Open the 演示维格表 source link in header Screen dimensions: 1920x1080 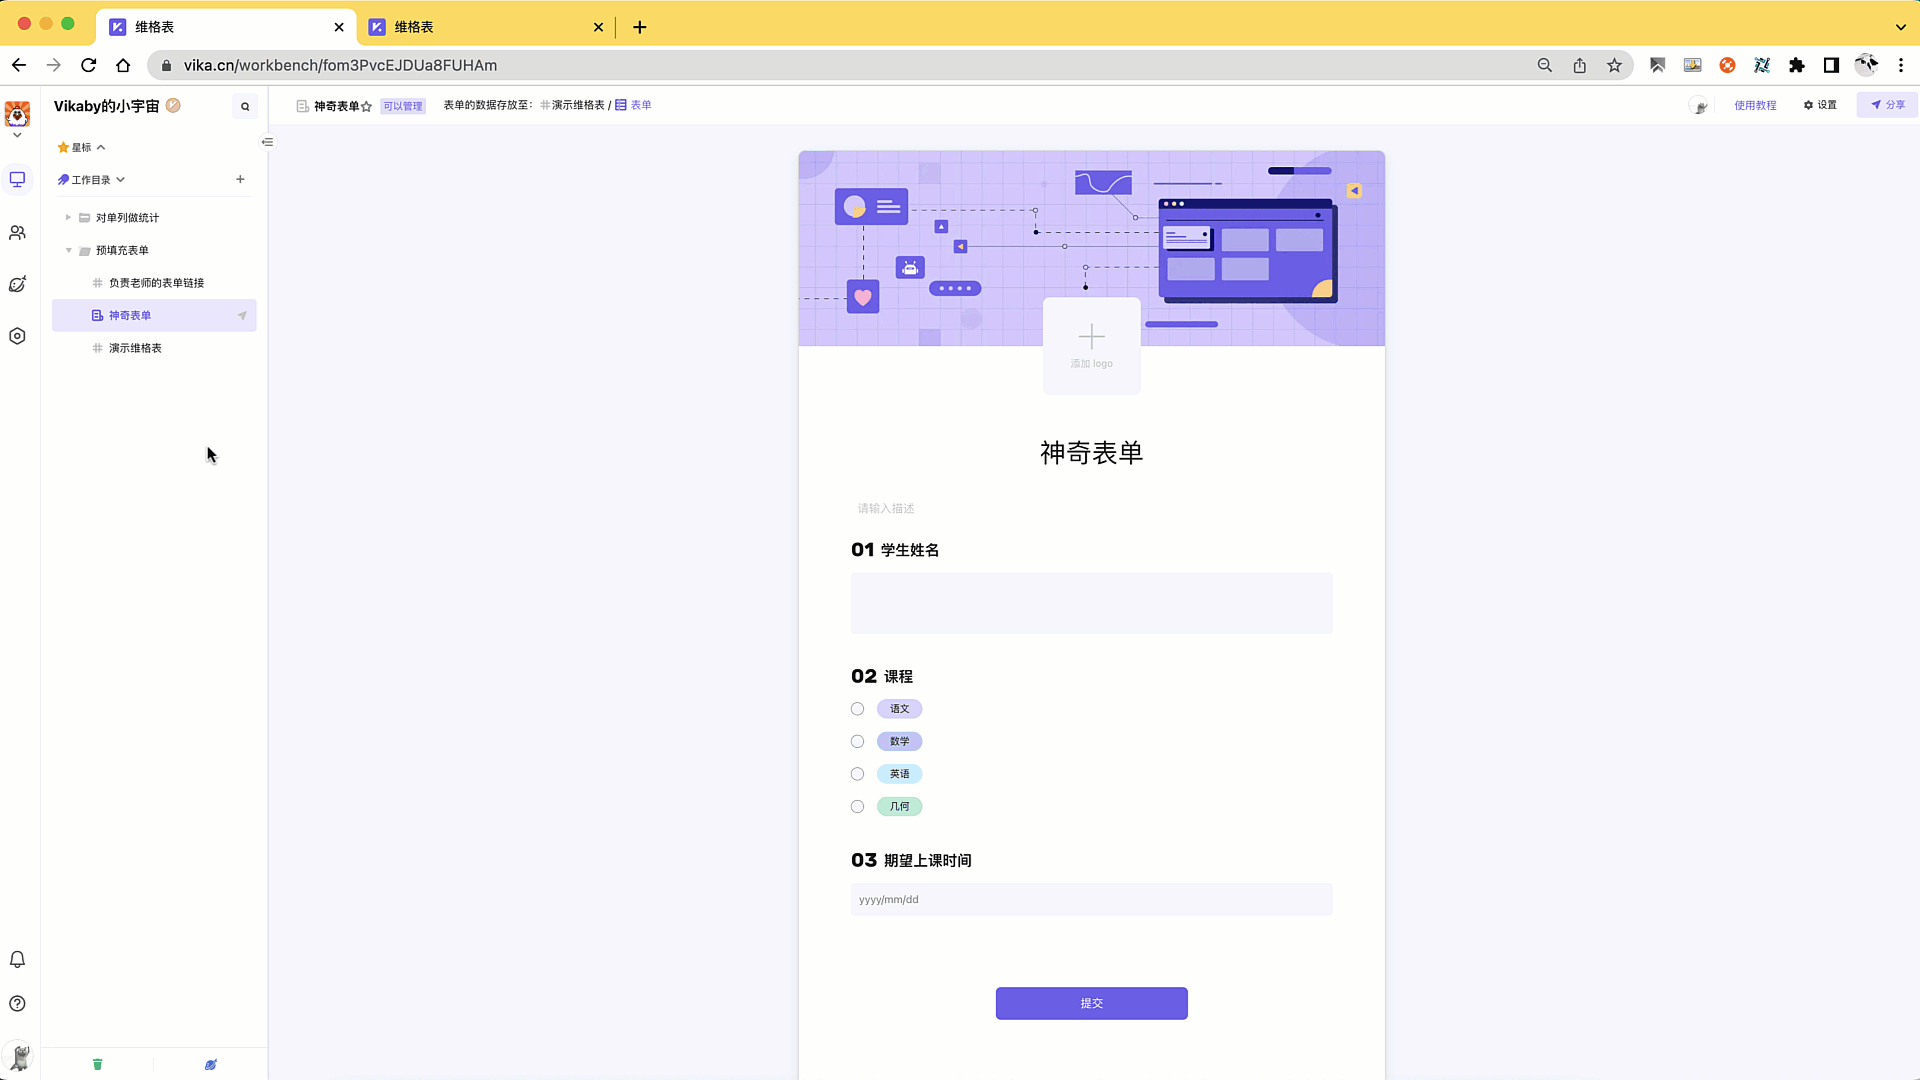573,105
